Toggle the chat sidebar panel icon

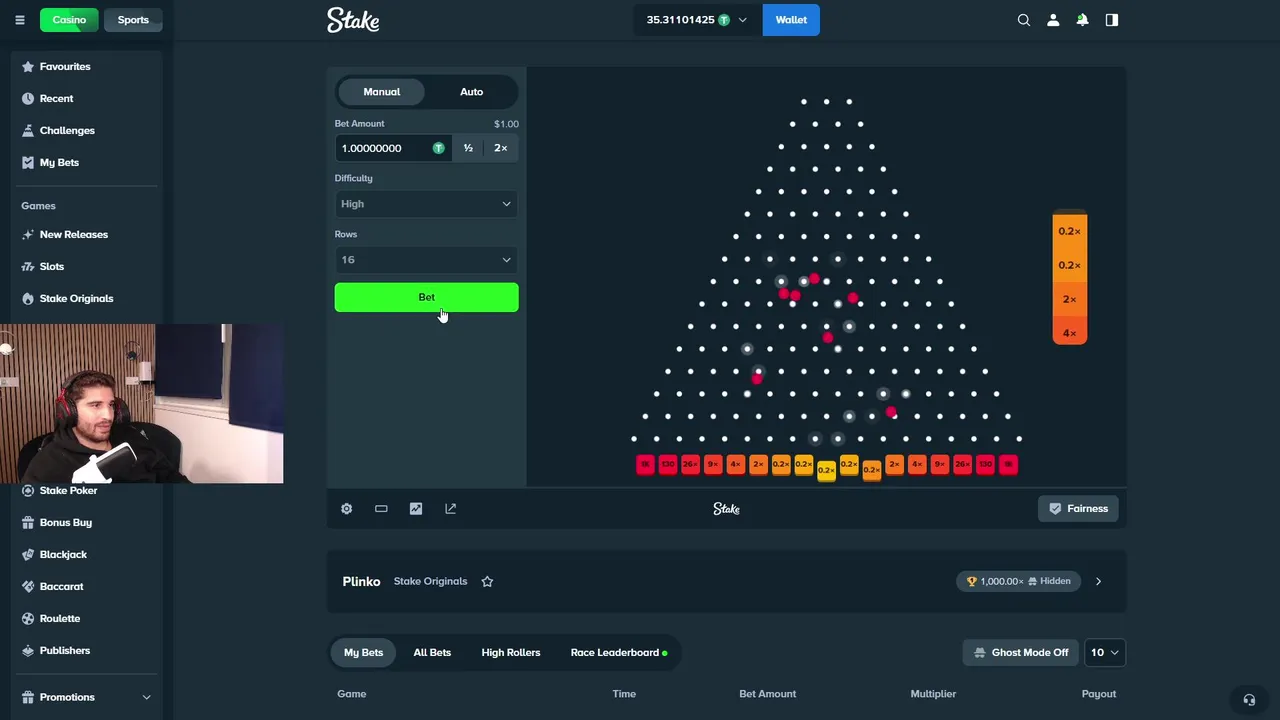tap(1112, 20)
